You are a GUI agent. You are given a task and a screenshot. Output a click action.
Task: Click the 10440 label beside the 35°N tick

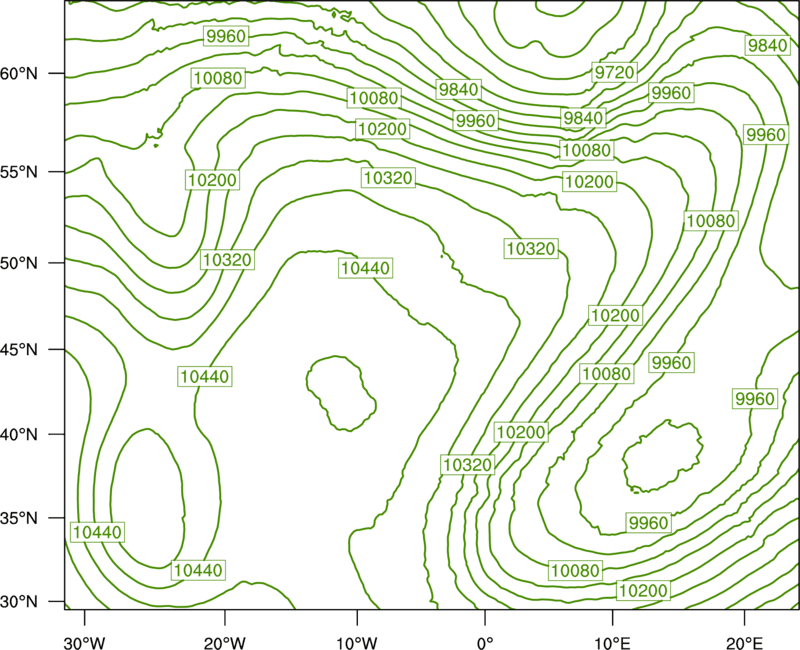click(x=97, y=532)
